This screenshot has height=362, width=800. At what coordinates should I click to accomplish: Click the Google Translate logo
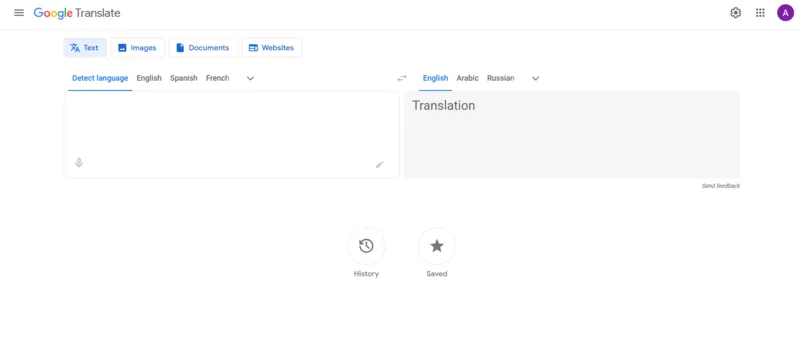[77, 13]
